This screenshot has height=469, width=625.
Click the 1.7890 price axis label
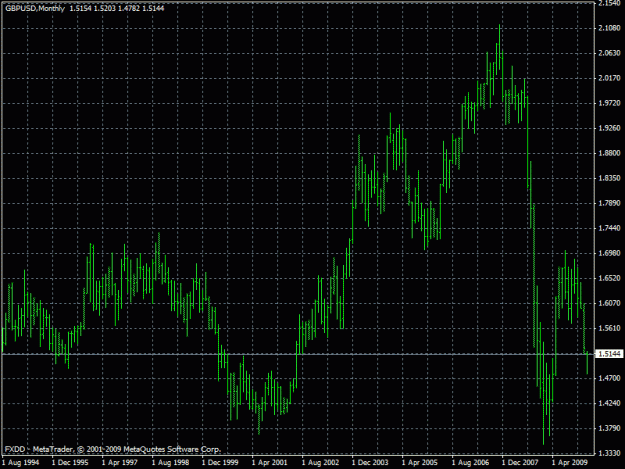[x=609, y=203]
